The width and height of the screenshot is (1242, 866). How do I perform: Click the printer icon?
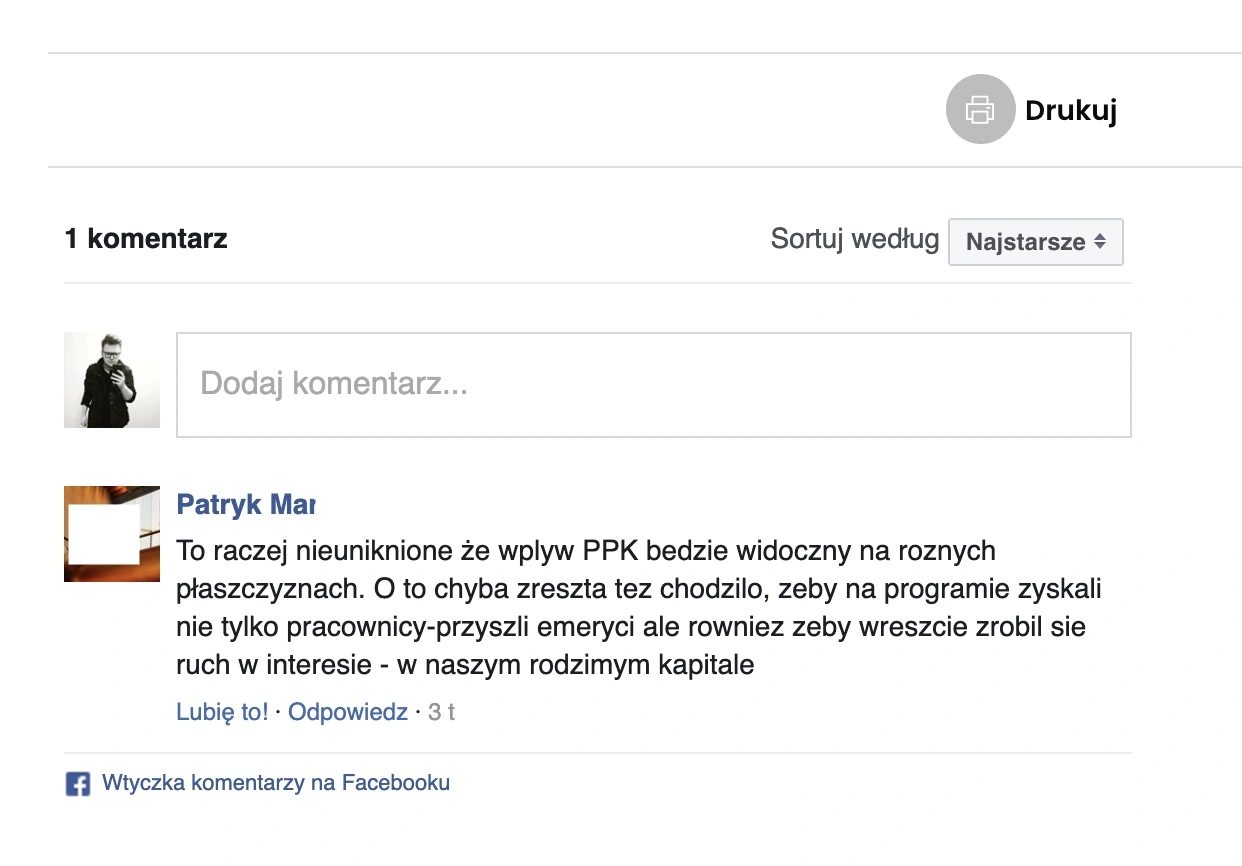tap(980, 109)
